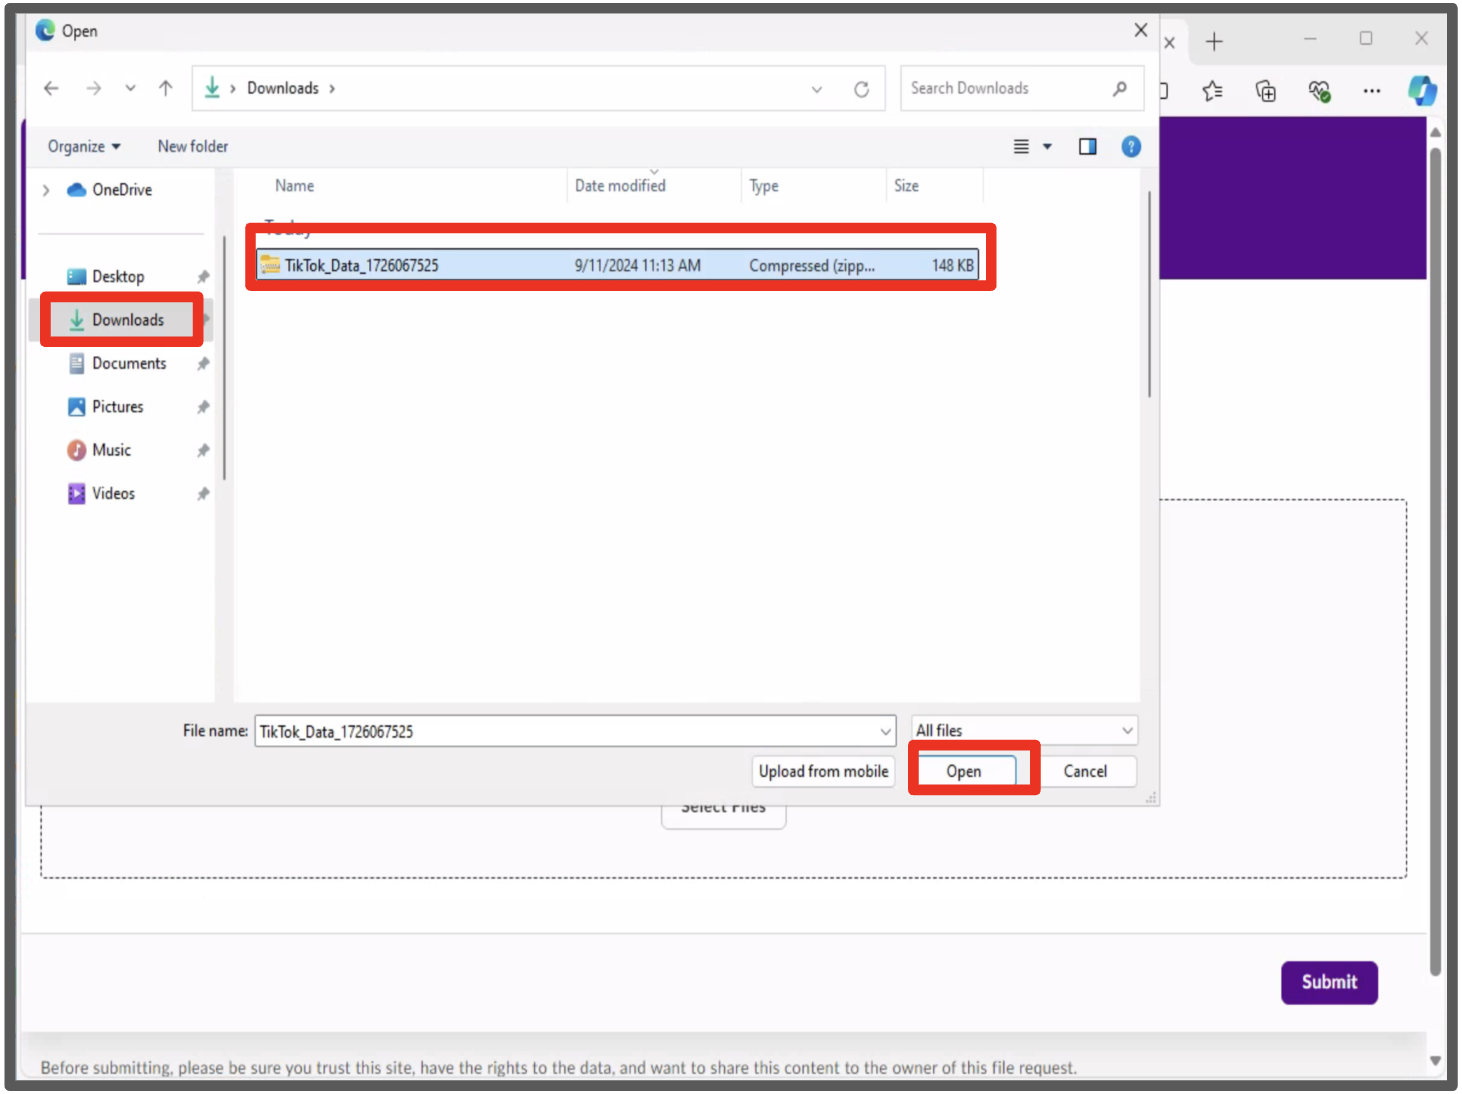Open the browser Collections icon
The height and width of the screenshot is (1094, 1462).
1266,91
